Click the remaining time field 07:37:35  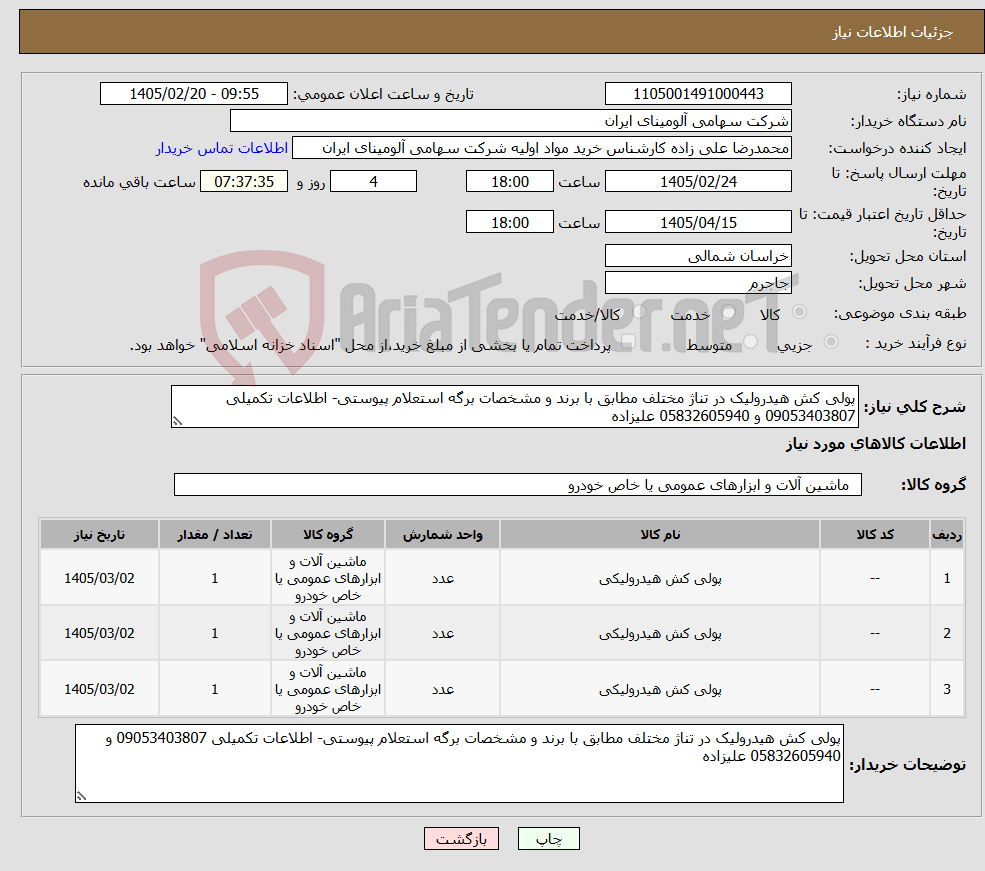point(244,181)
